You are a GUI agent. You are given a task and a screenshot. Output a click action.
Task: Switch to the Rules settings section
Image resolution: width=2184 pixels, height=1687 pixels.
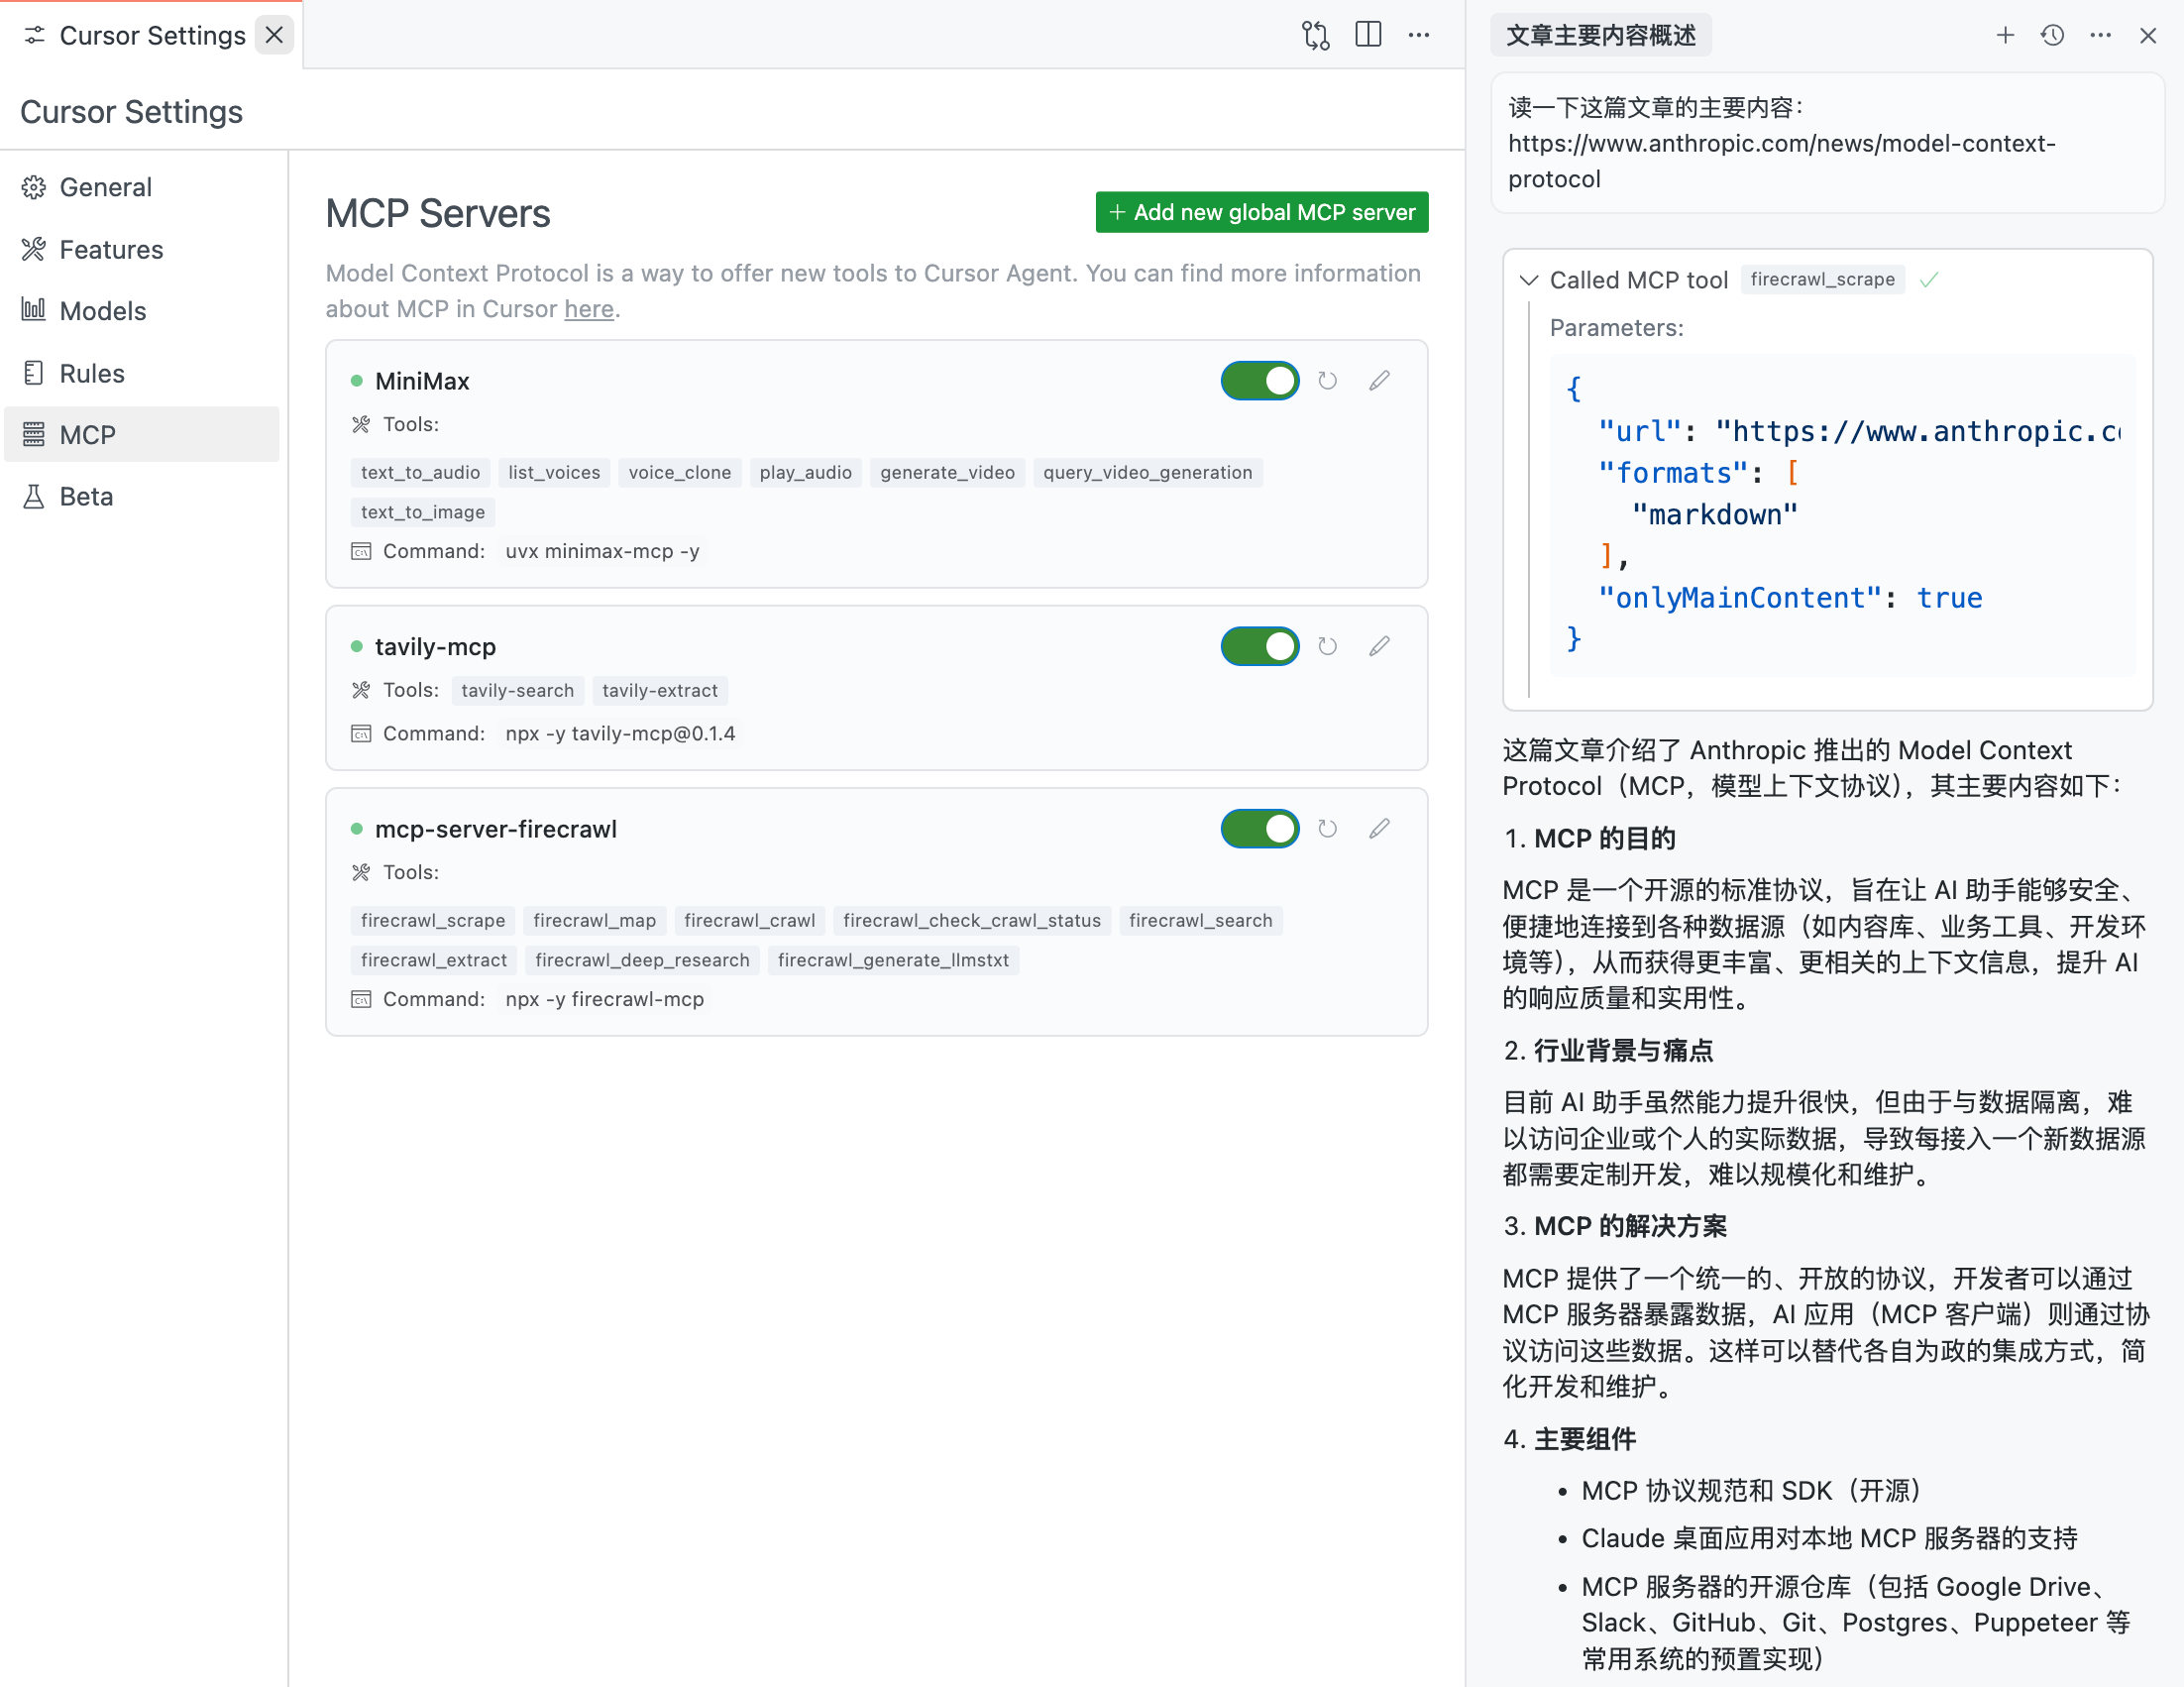[92, 373]
